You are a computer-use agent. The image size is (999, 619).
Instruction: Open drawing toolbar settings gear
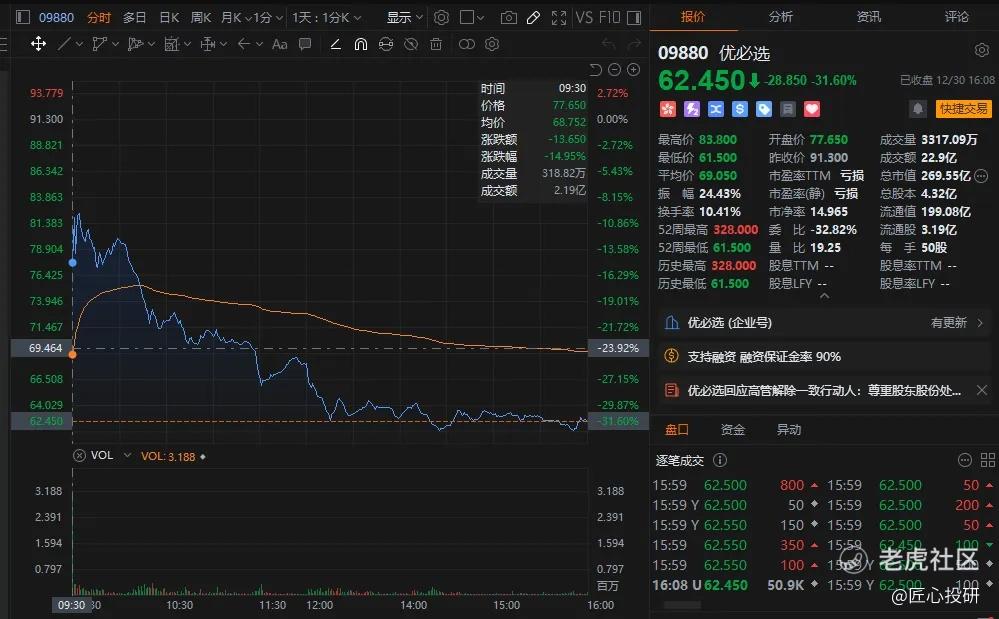click(492, 44)
